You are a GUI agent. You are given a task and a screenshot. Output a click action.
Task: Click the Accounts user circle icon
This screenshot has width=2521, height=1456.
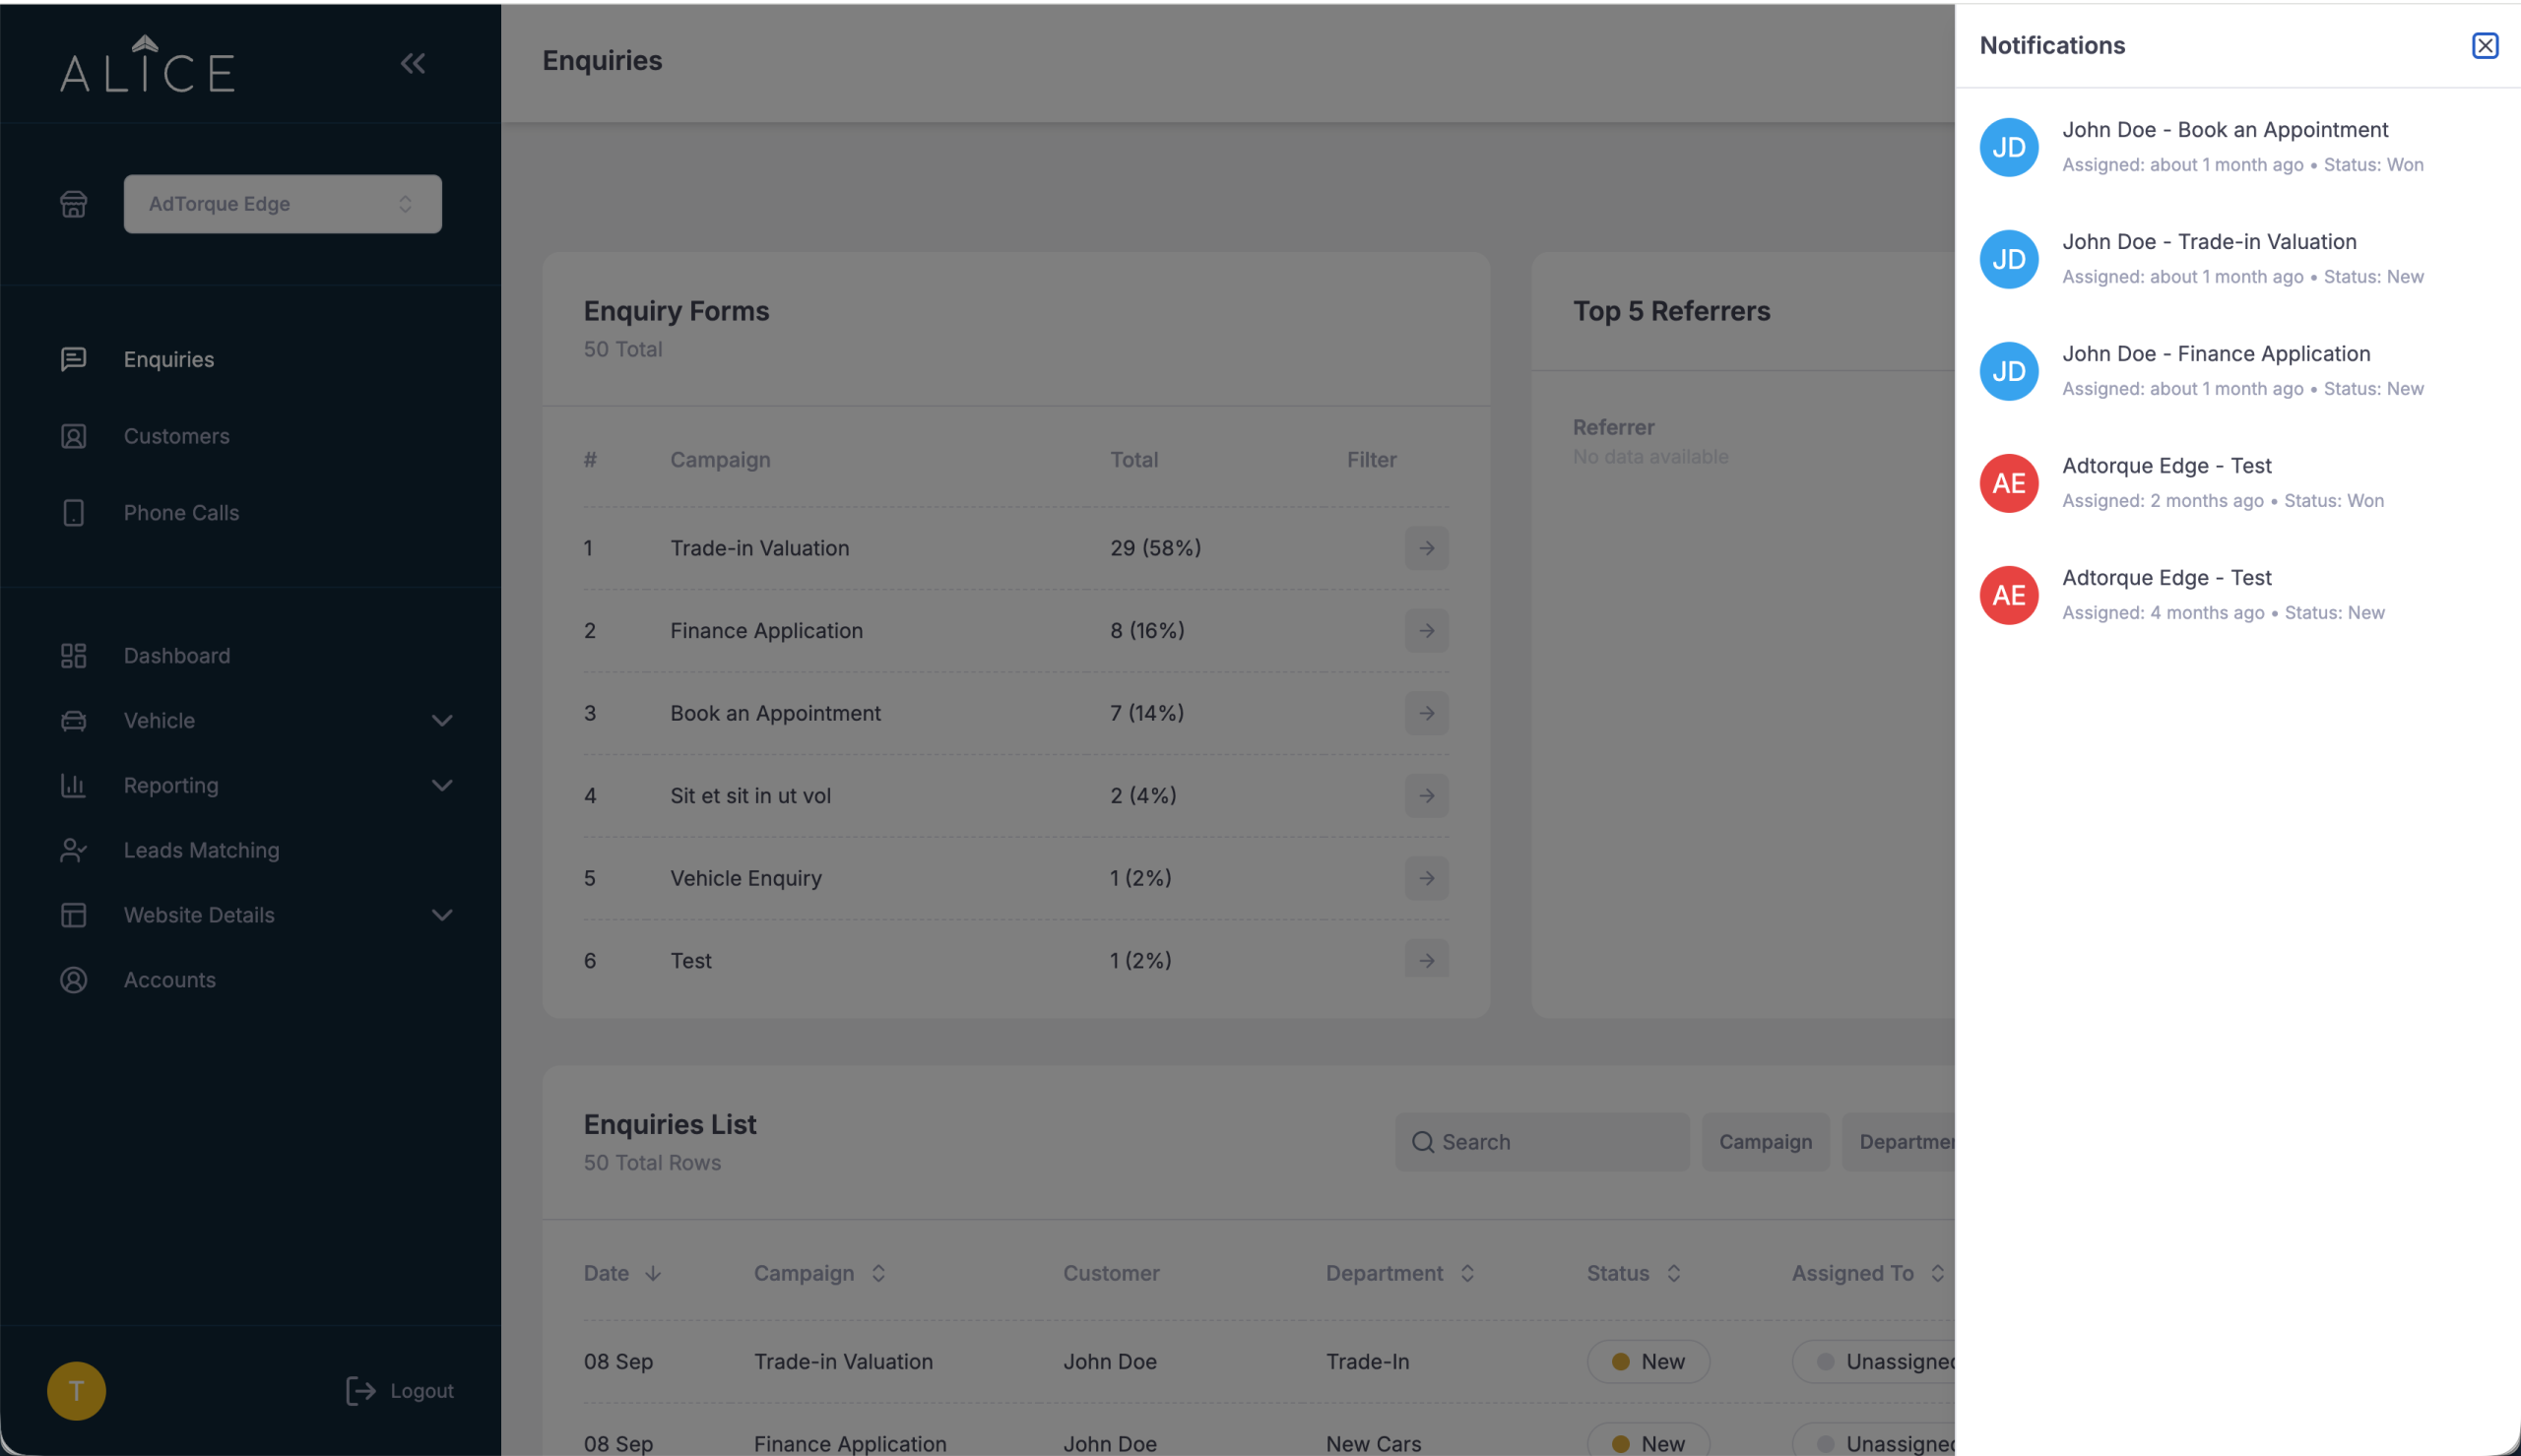pos(73,981)
